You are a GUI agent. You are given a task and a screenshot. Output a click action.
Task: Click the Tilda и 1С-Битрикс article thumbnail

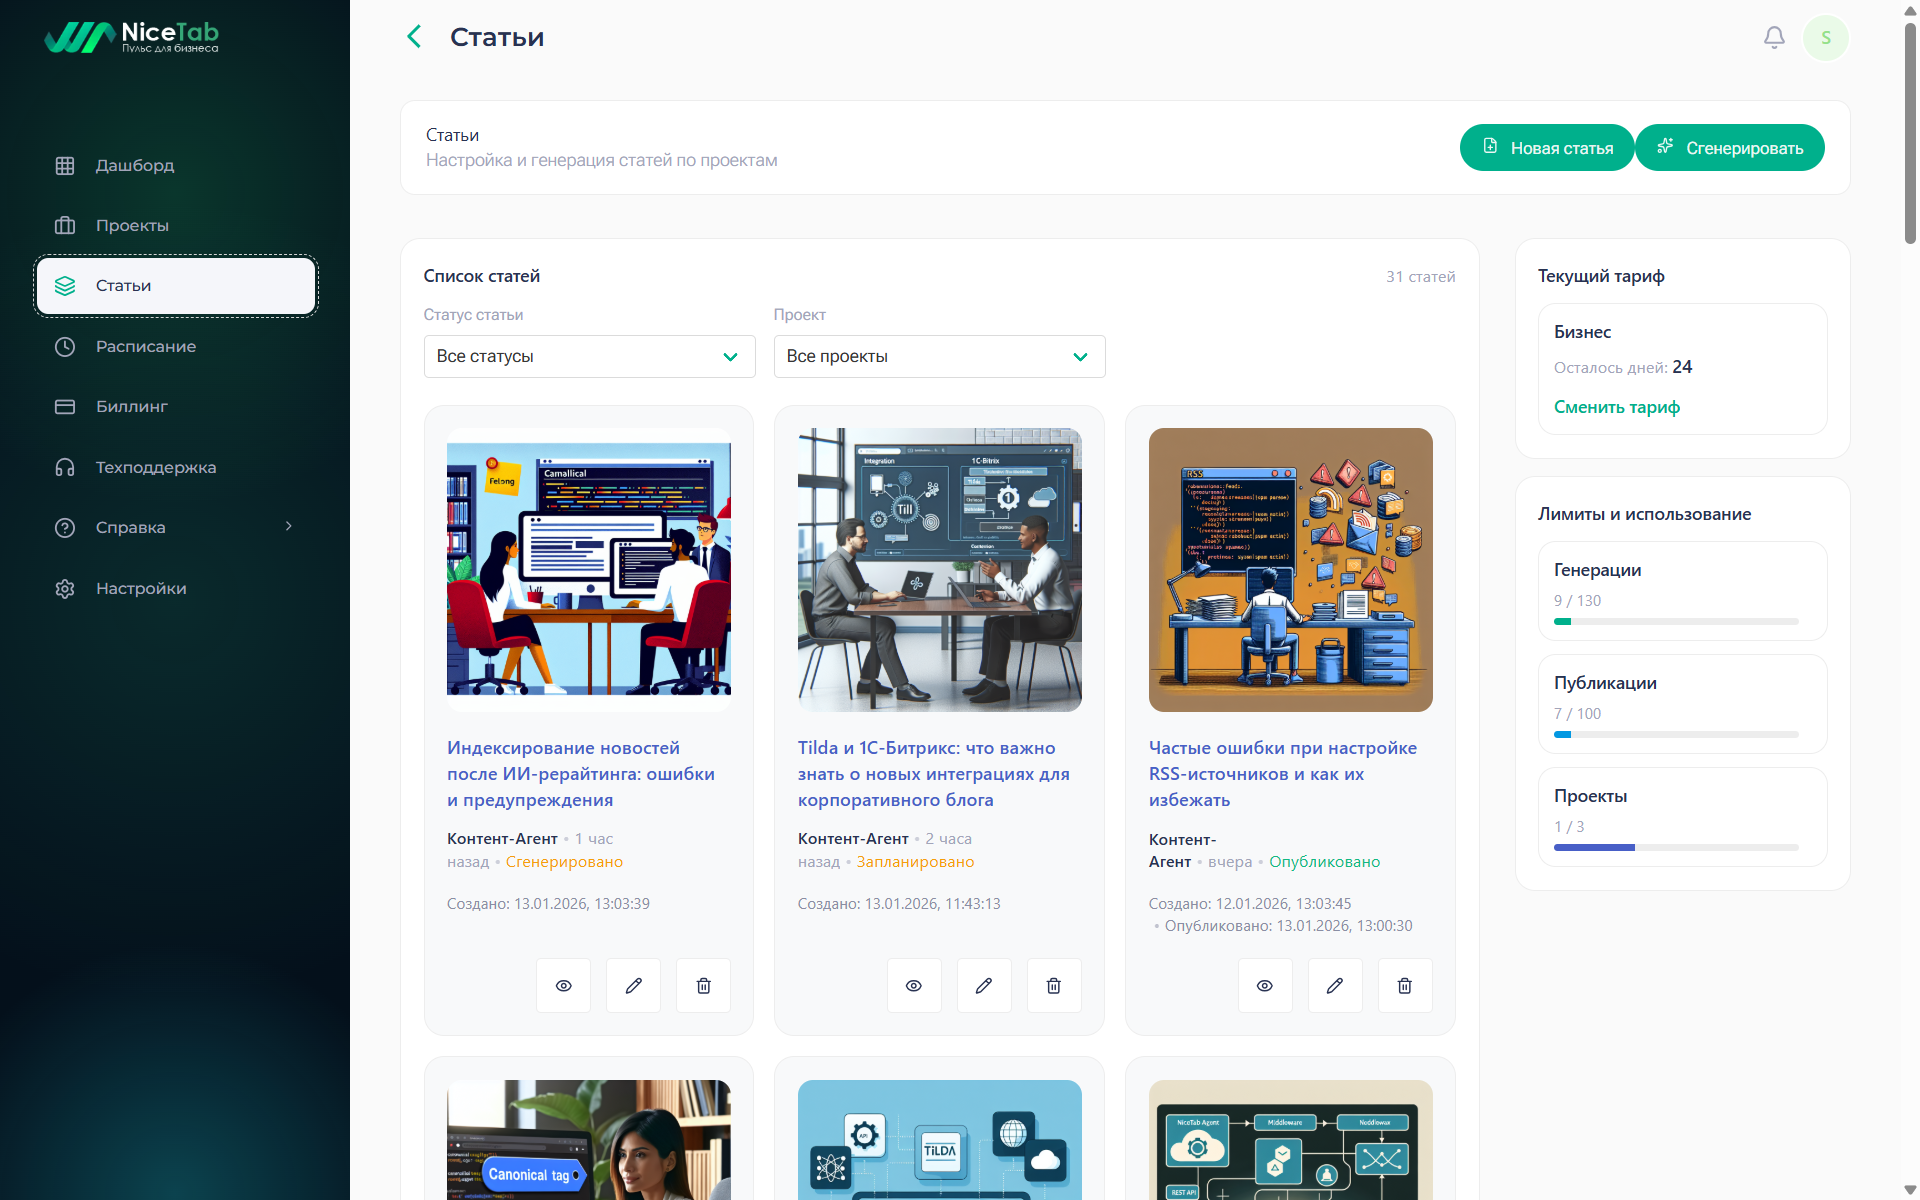[x=940, y=570]
